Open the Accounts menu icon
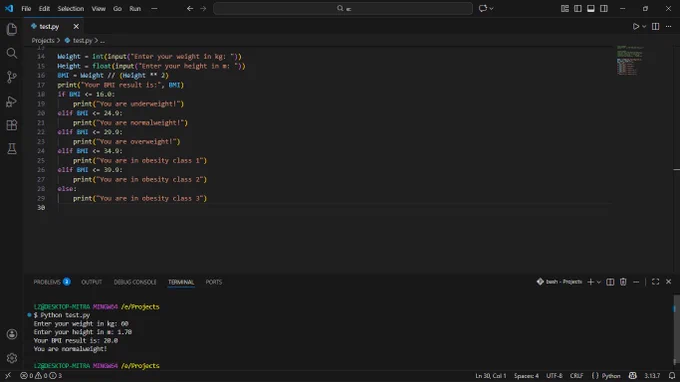 12,334
